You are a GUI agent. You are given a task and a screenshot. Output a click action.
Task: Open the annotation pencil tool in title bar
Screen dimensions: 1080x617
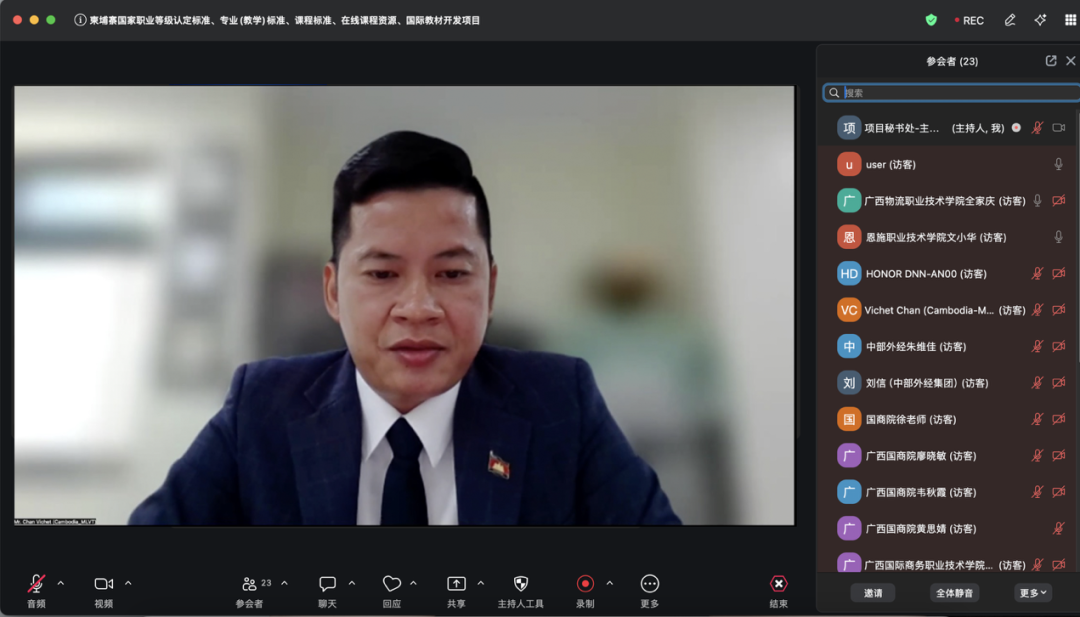pos(1010,20)
